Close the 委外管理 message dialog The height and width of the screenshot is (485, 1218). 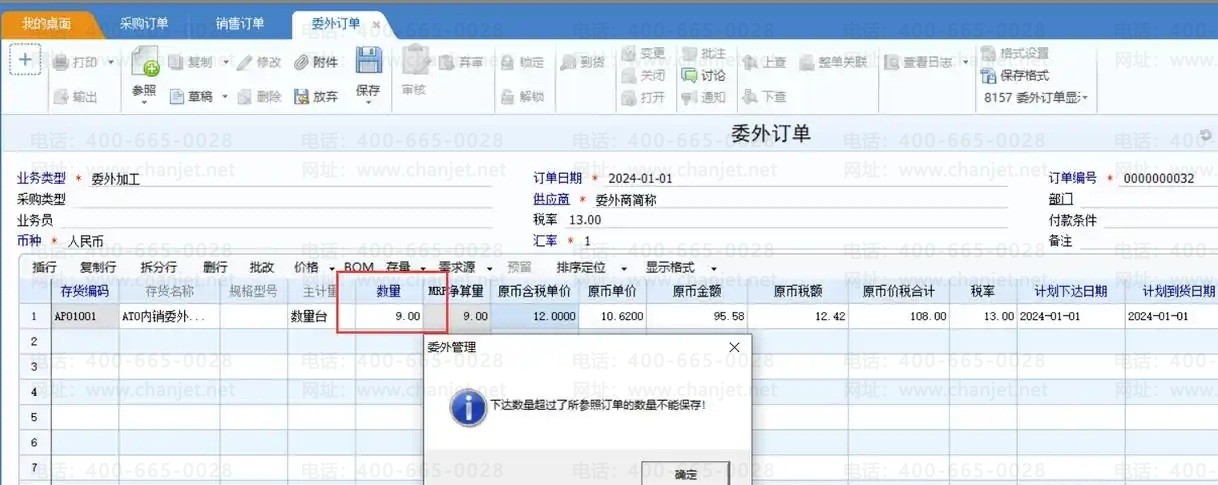tap(734, 347)
